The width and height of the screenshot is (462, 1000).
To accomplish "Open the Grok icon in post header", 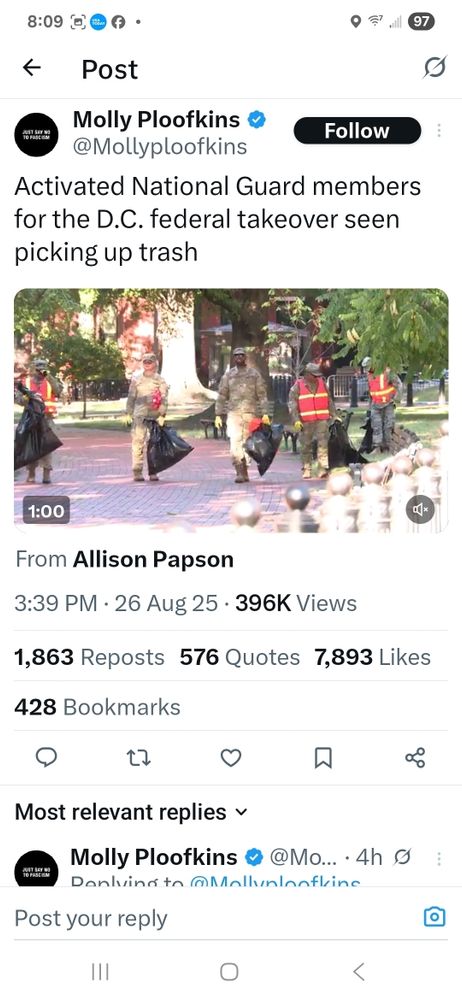I will (x=434, y=67).
